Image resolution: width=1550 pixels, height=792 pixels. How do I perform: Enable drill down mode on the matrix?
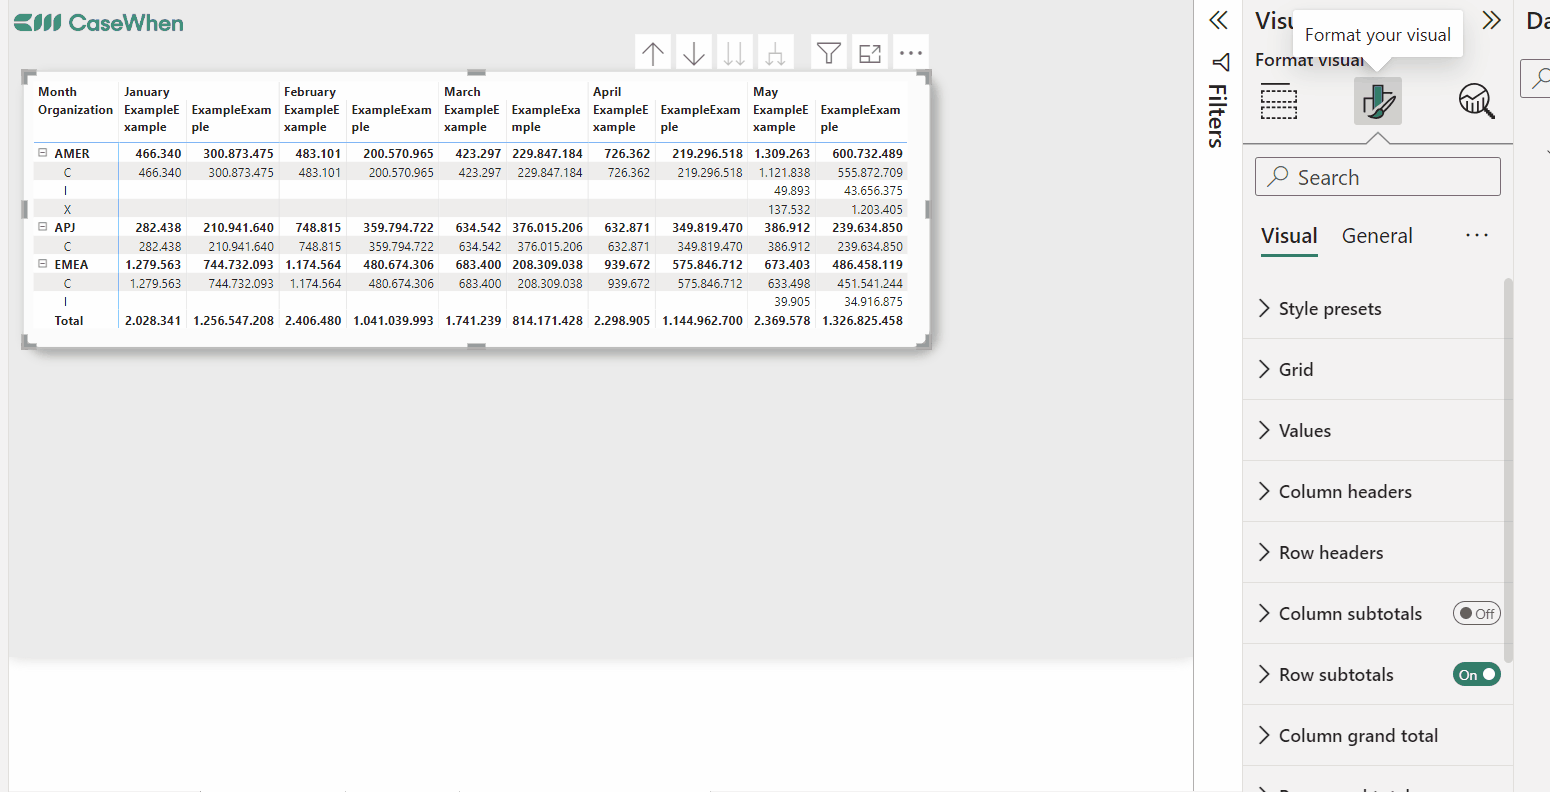tap(693, 52)
